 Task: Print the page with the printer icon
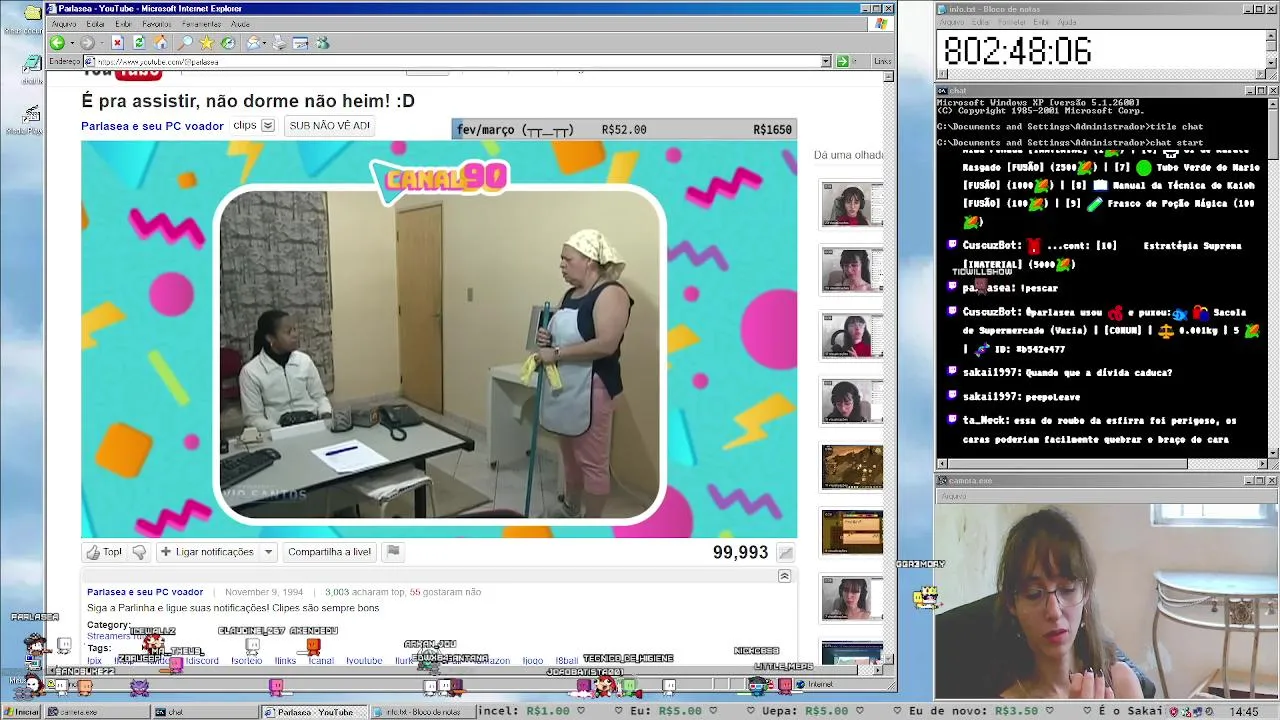[x=279, y=43]
